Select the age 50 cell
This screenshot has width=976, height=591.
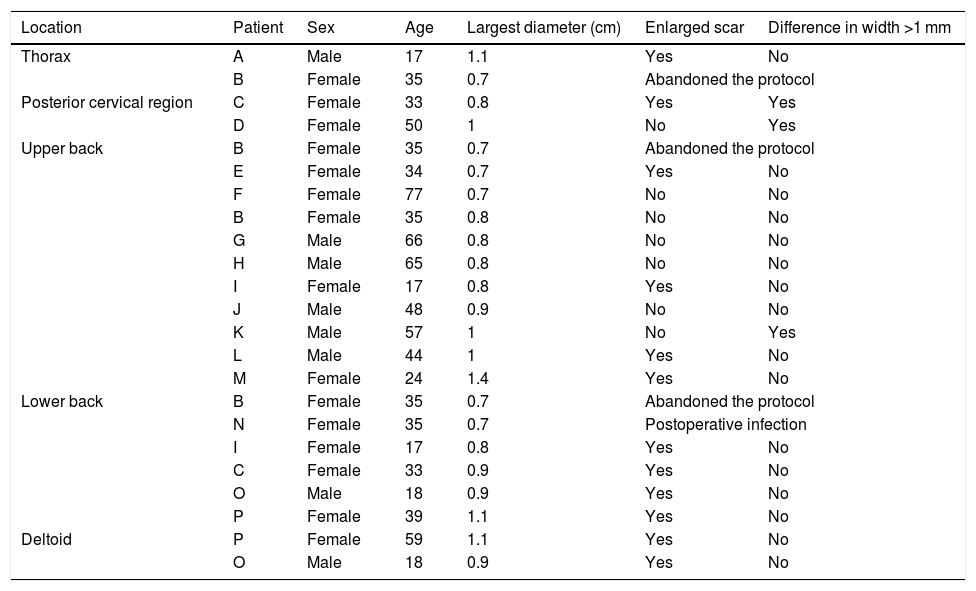point(407,125)
